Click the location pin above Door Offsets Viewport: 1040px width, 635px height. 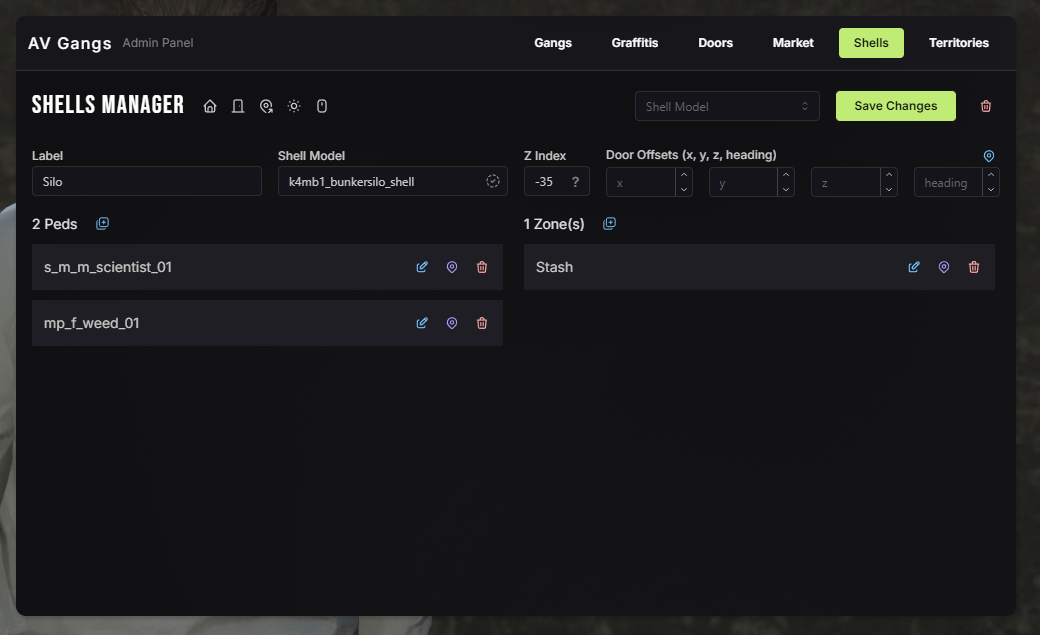(989, 156)
